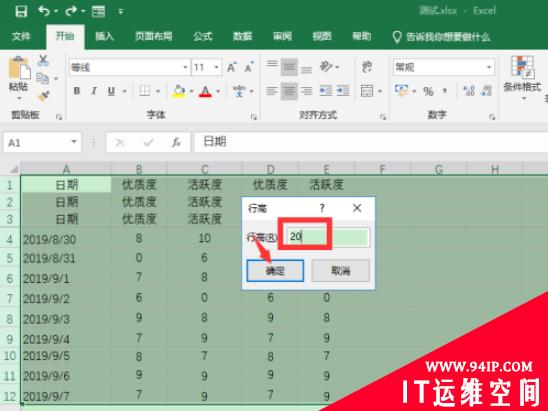Open the 文件 menu tab

click(21, 36)
